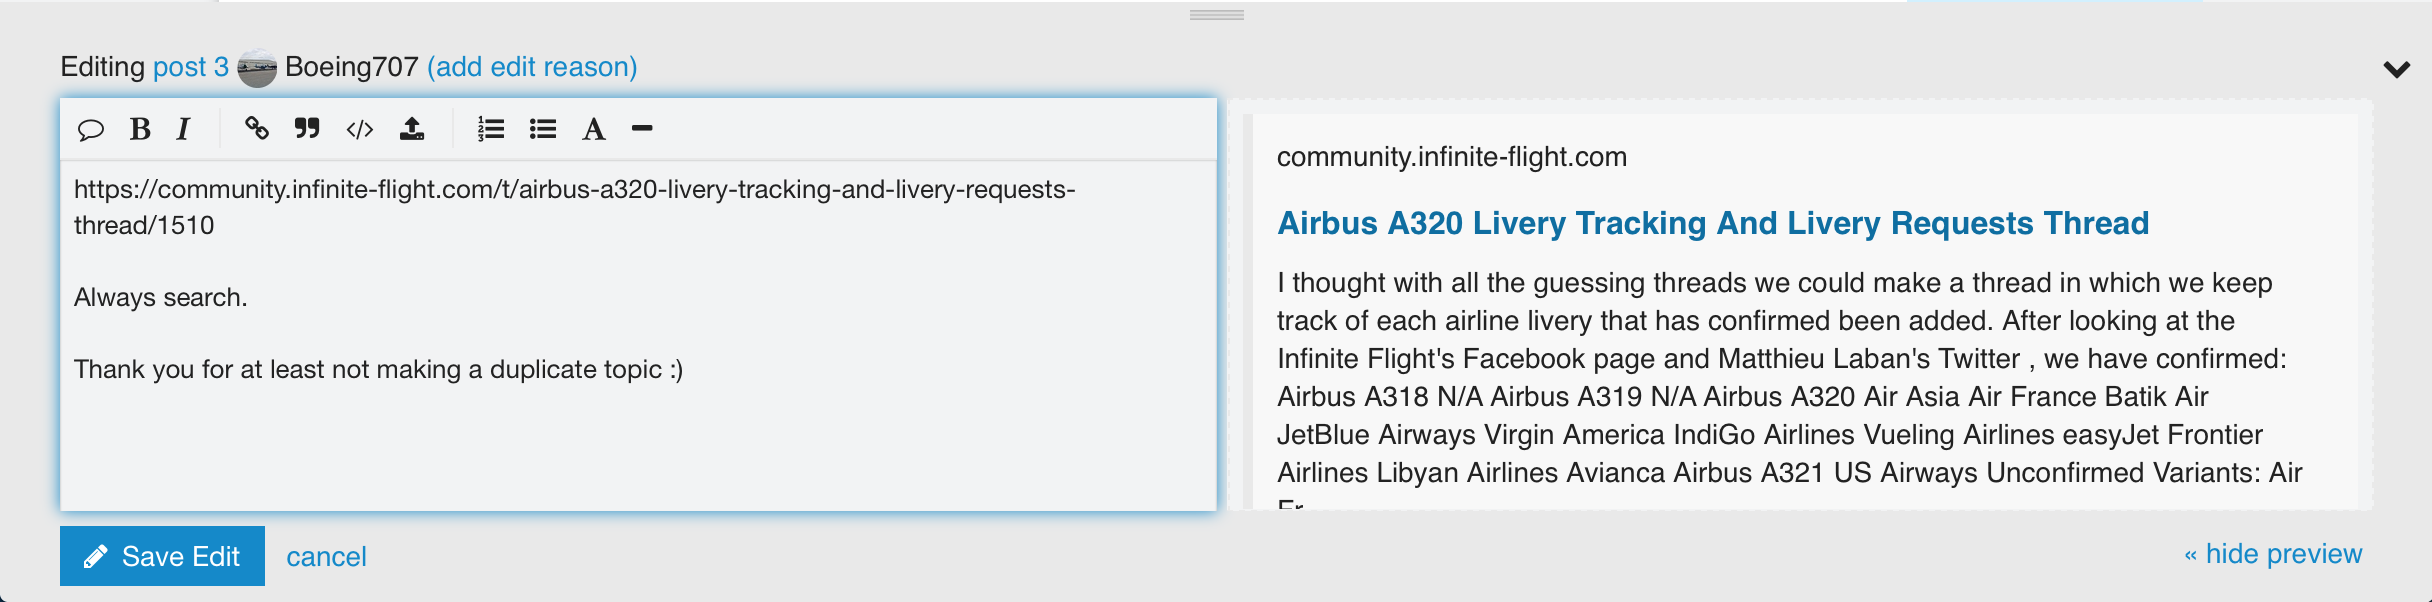Image resolution: width=2432 pixels, height=602 pixels.
Task: Click the composer resize grip handle
Action: pos(1217,15)
